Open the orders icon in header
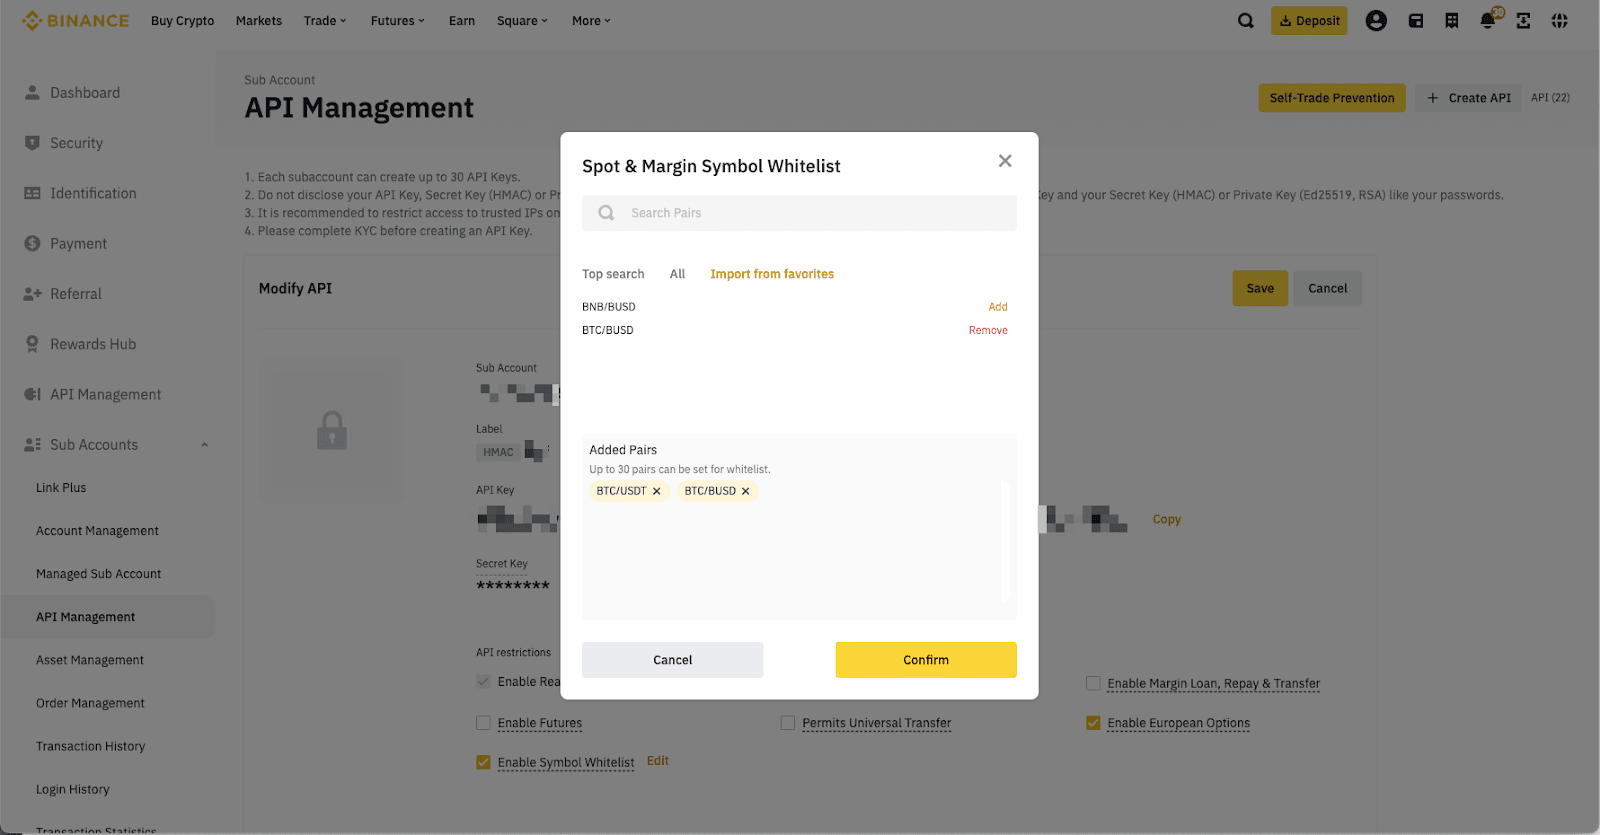This screenshot has width=1600, height=835. point(1451,21)
